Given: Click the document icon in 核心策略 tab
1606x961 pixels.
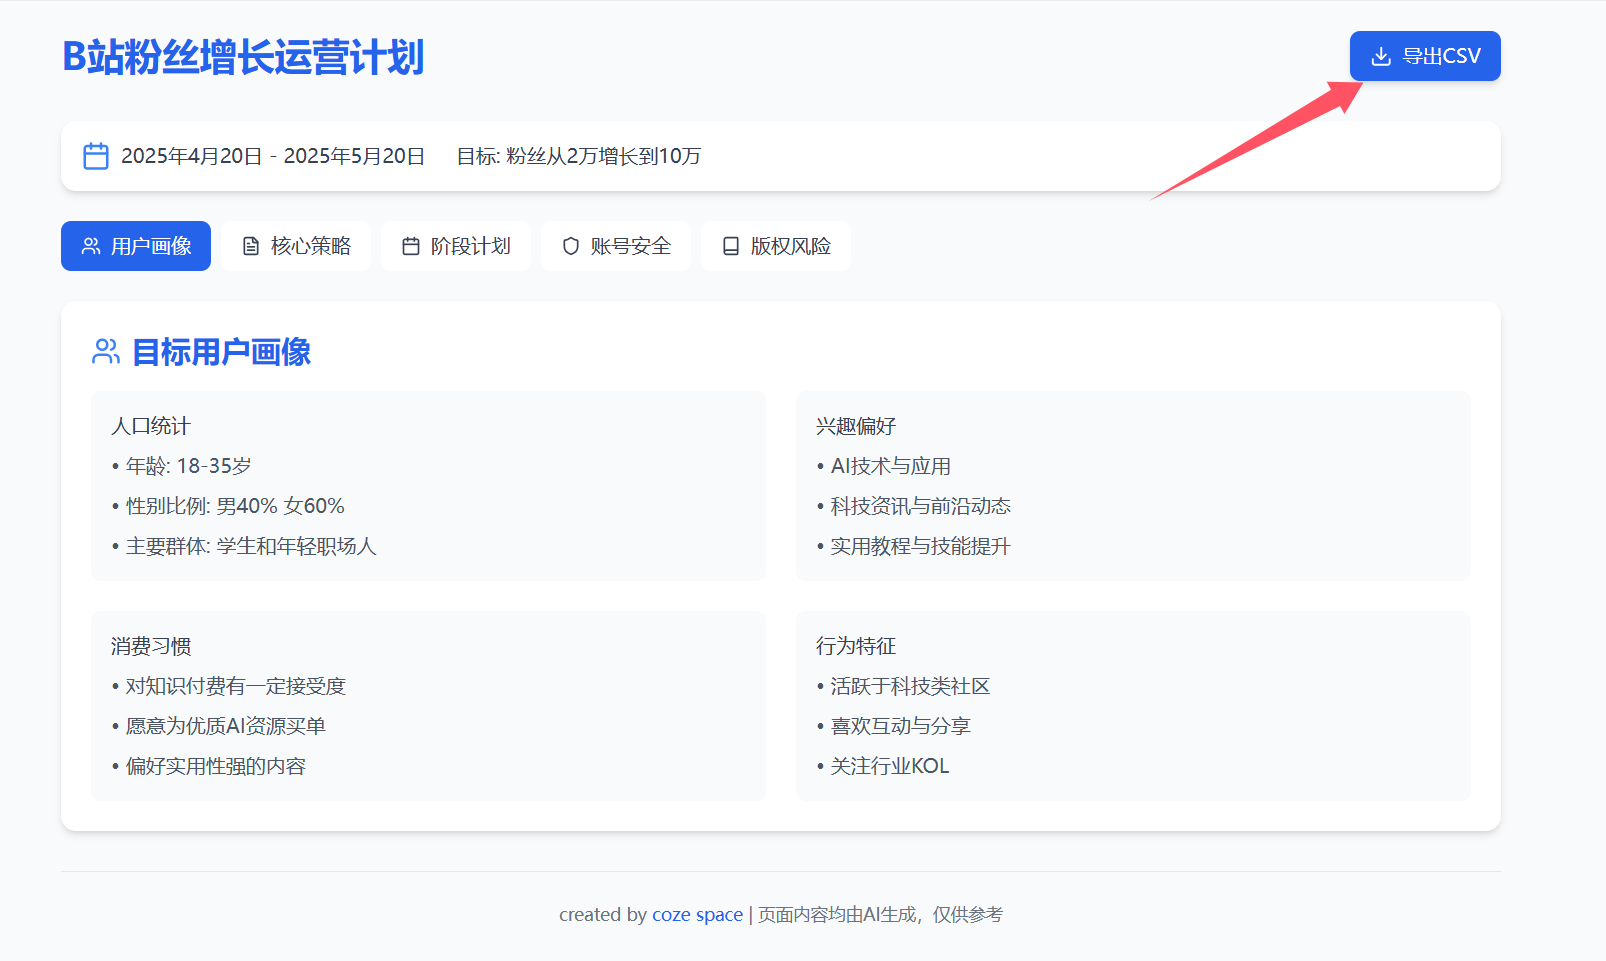Looking at the screenshot, I should pos(251,246).
